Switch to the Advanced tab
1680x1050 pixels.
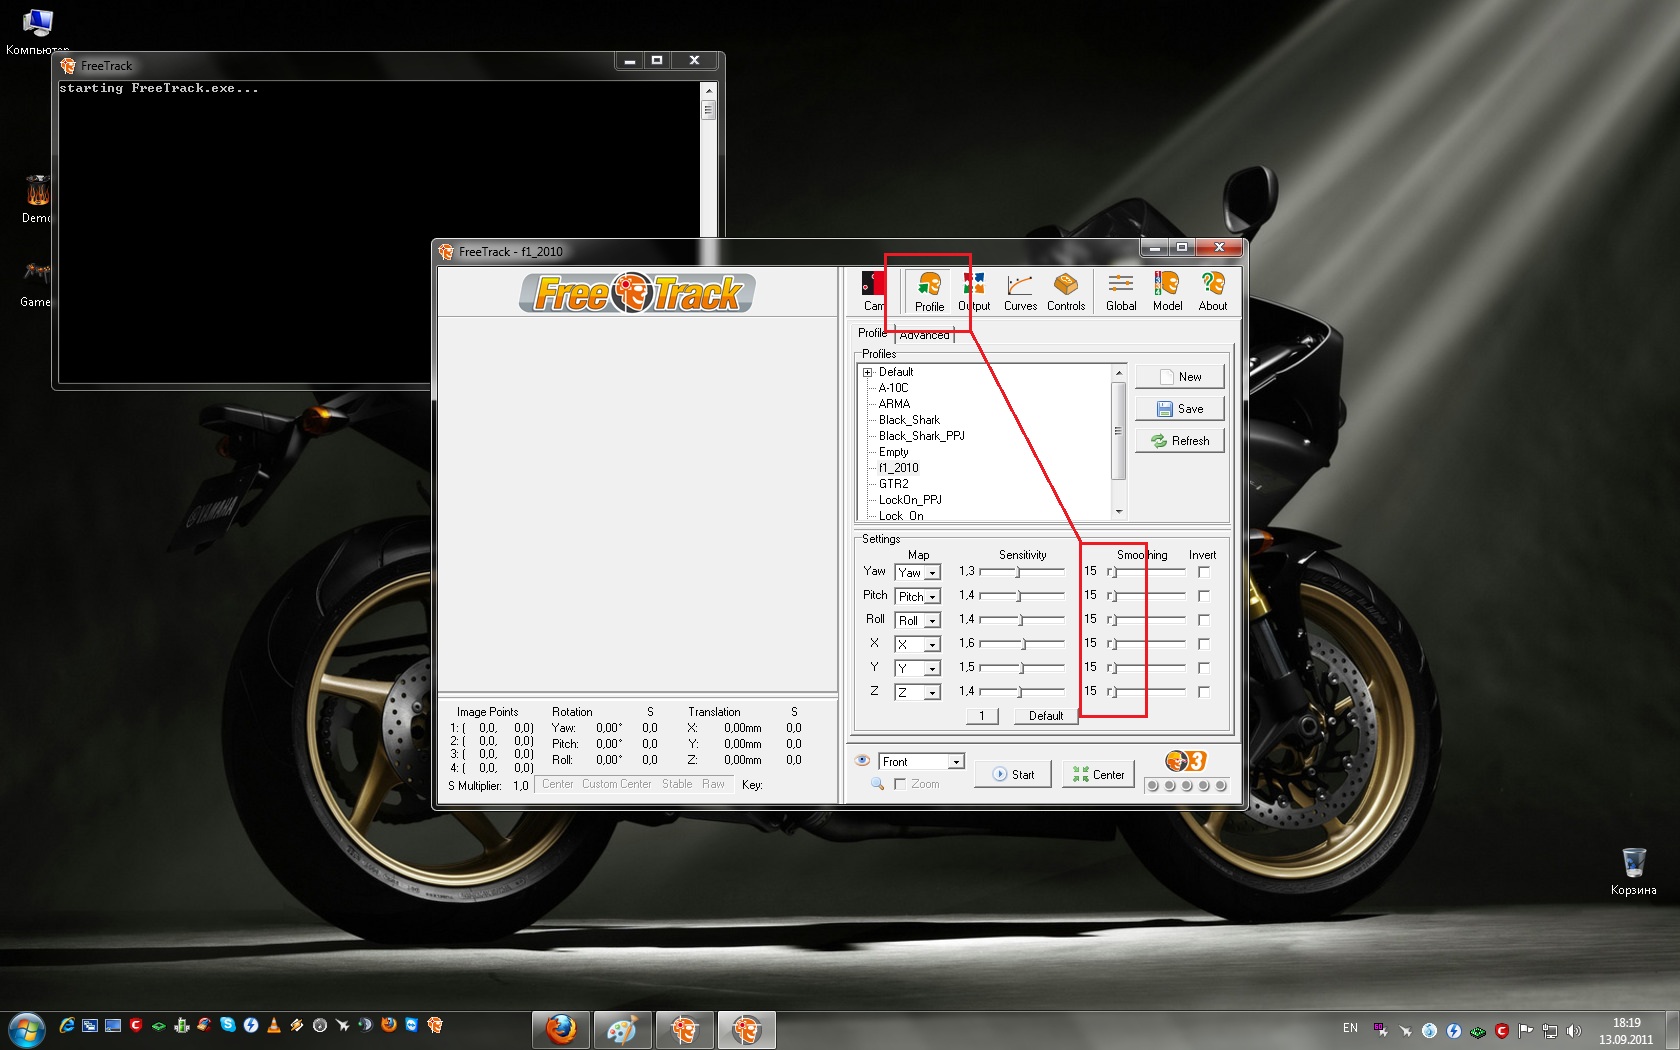[925, 335]
